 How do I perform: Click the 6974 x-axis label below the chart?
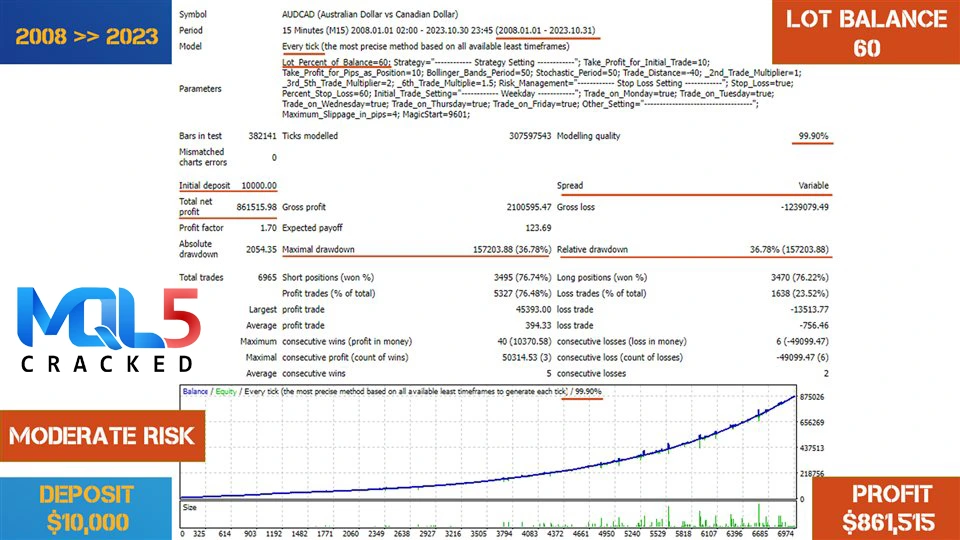(784, 534)
